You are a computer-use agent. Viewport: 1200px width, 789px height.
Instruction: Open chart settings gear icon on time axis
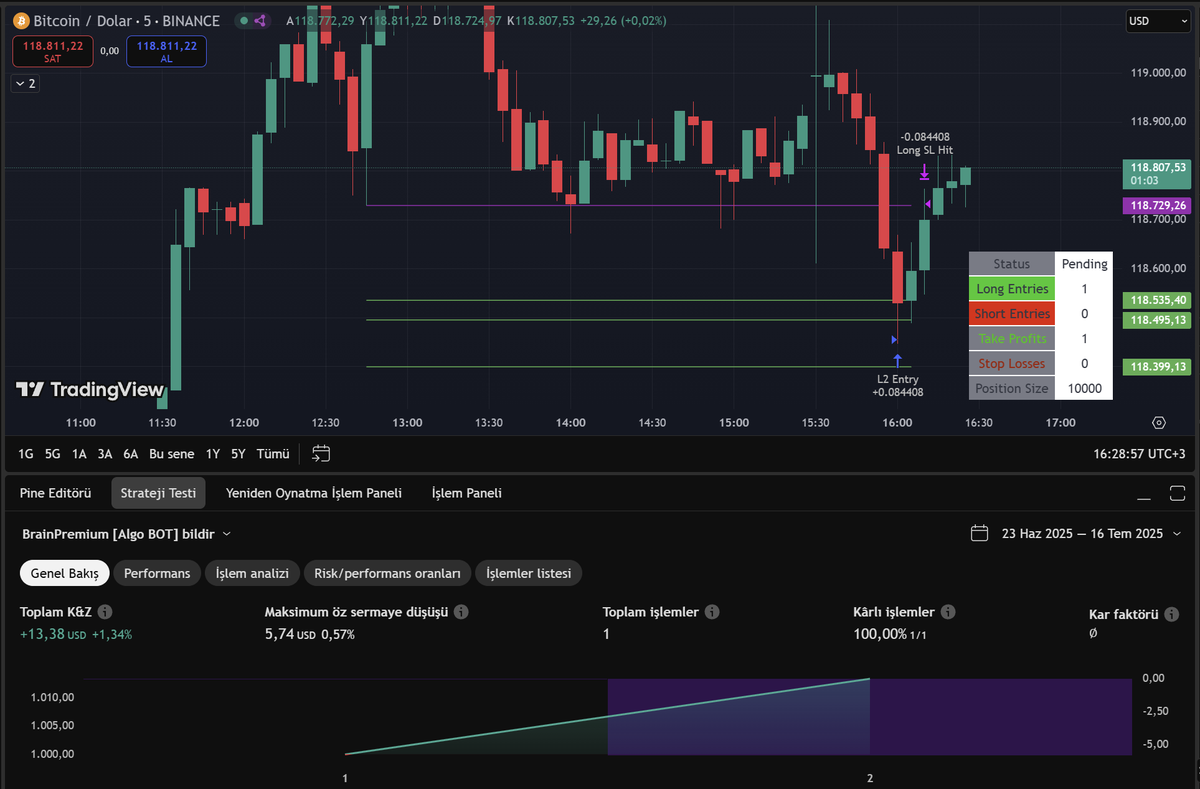coord(1159,423)
